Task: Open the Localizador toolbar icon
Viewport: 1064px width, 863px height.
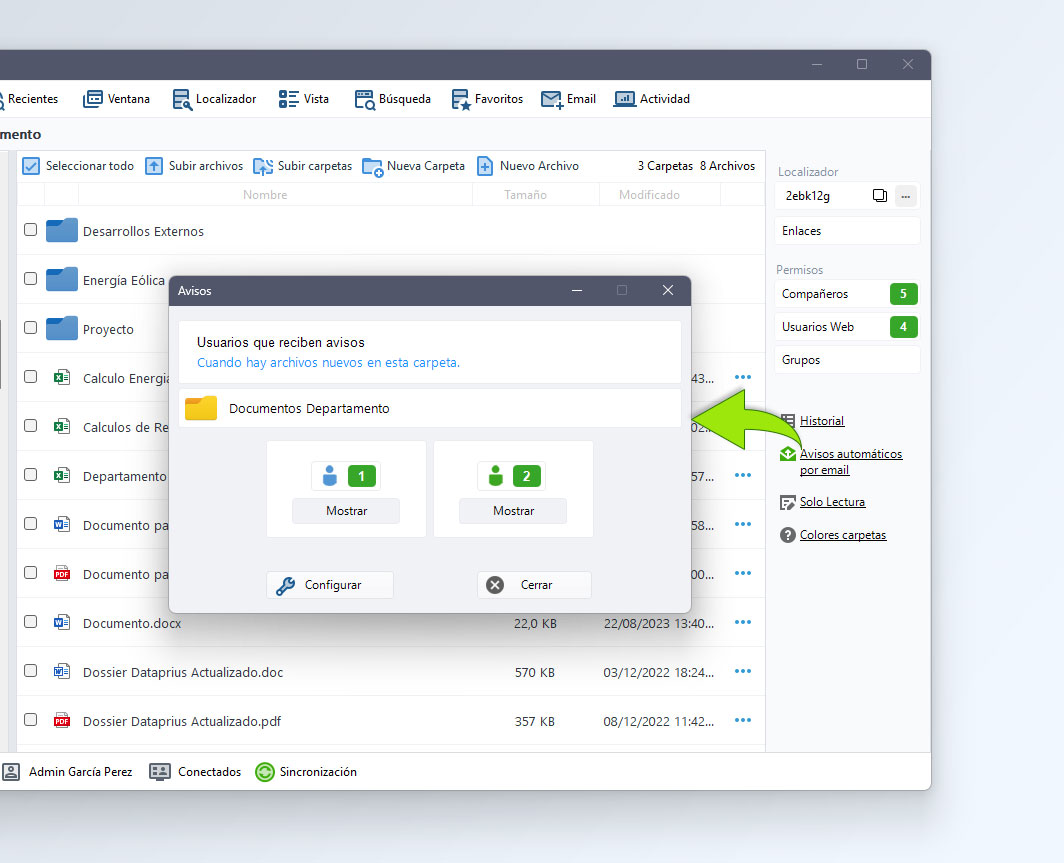Action: [x=183, y=99]
